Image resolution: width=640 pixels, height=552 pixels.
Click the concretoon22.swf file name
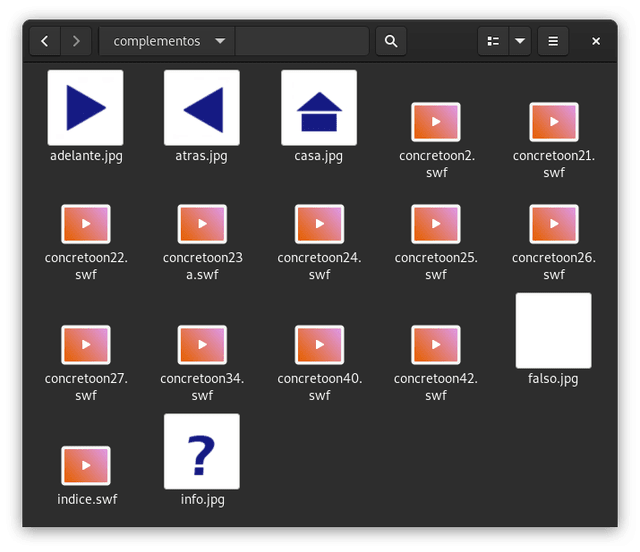86,266
